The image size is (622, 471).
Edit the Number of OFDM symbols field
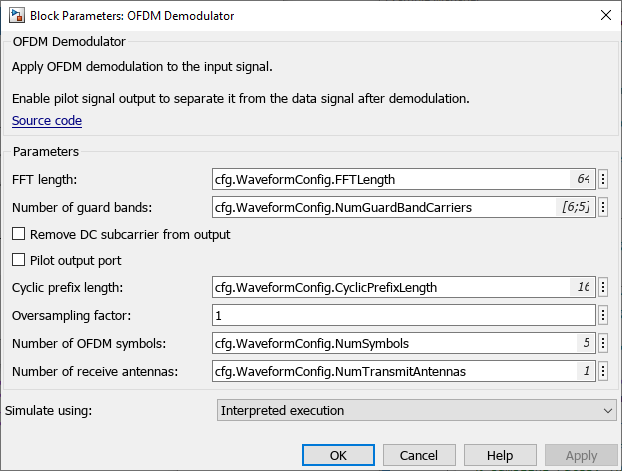pos(390,344)
